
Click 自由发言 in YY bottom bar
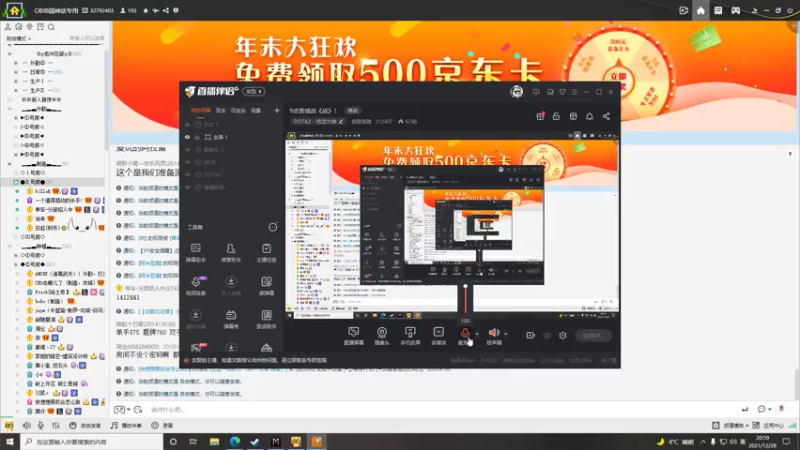(86, 425)
